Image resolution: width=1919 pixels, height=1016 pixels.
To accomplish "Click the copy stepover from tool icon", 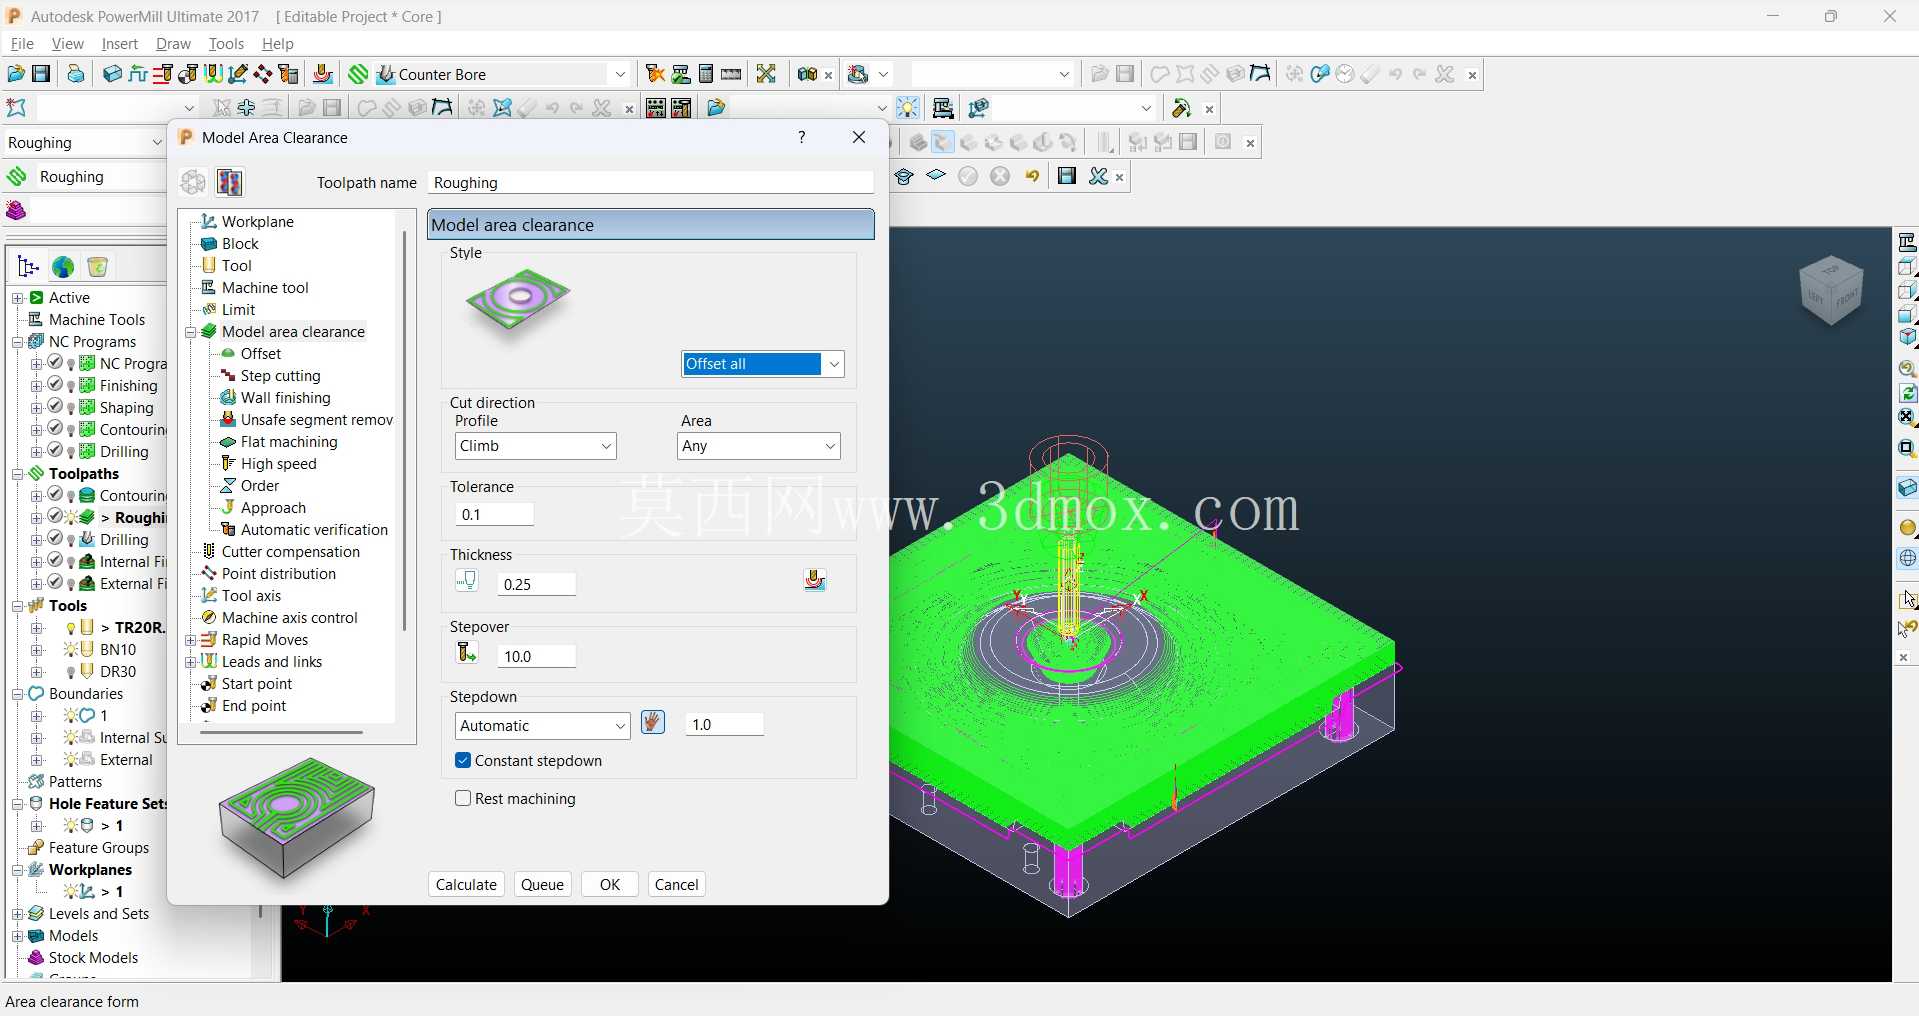I will point(466,653).
